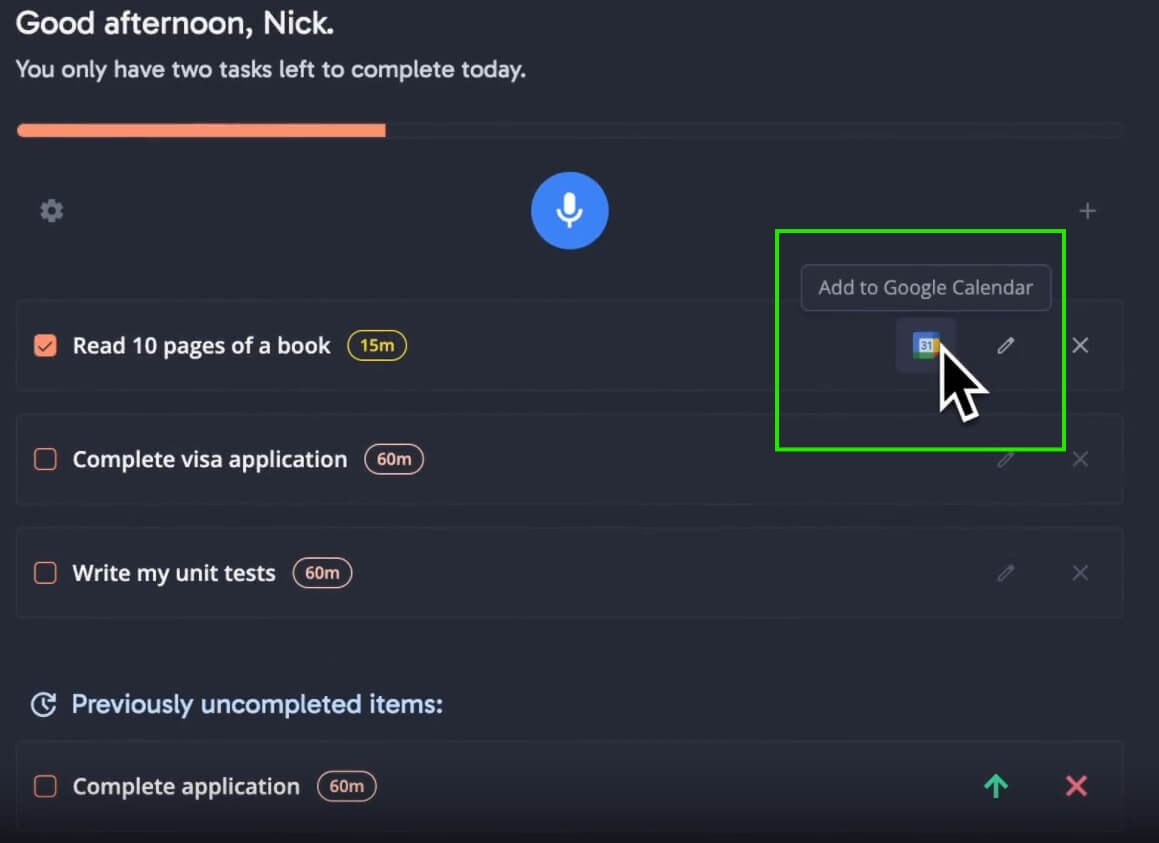Viewport: 1159px width, 843px height.
Task: Edit the Complete visa application task
Action: pos(1005,459)
